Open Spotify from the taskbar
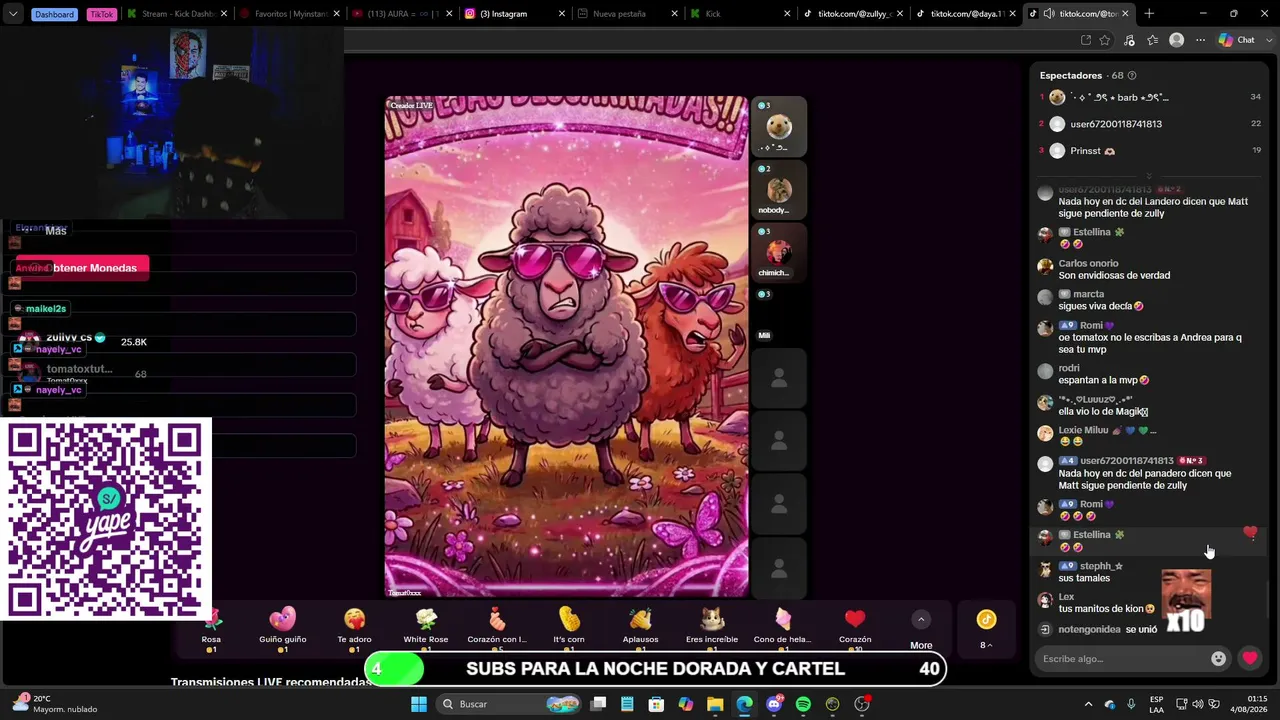 point(803,704)
